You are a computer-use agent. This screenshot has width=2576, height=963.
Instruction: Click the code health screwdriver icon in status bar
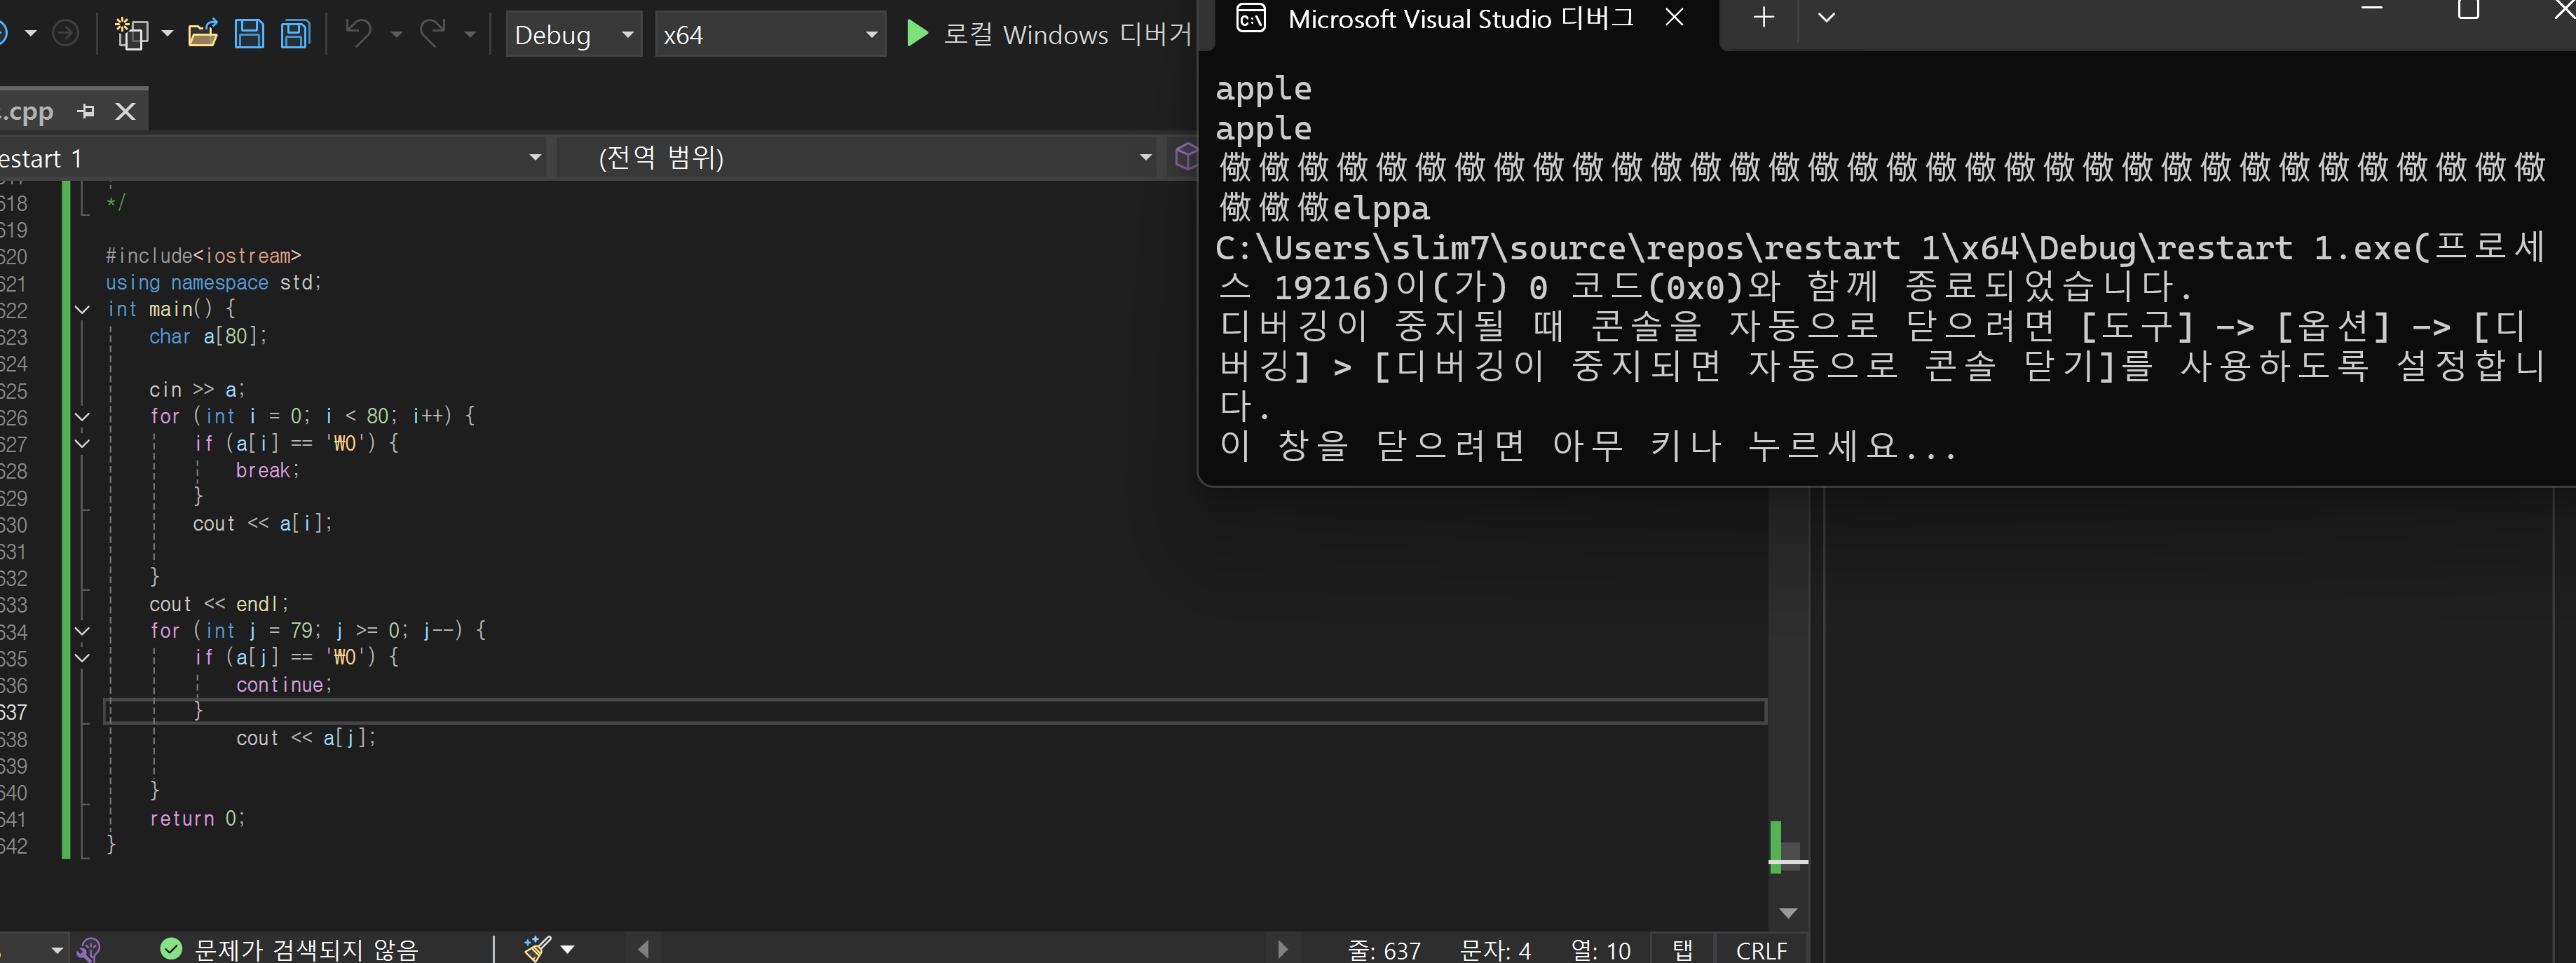(x=88, y=949)
